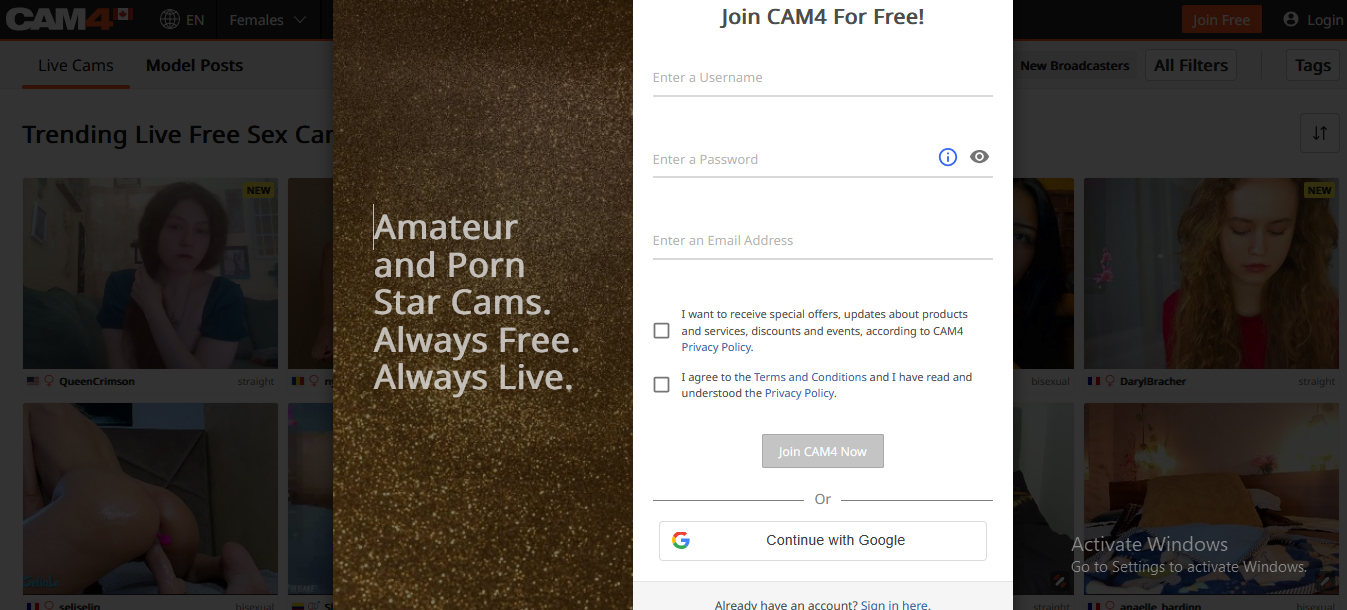This screenshot has width=1347, height=610.
Task: Focus the Enter an Email Address field
Action: pyautogui.click(x=823, y=241)
